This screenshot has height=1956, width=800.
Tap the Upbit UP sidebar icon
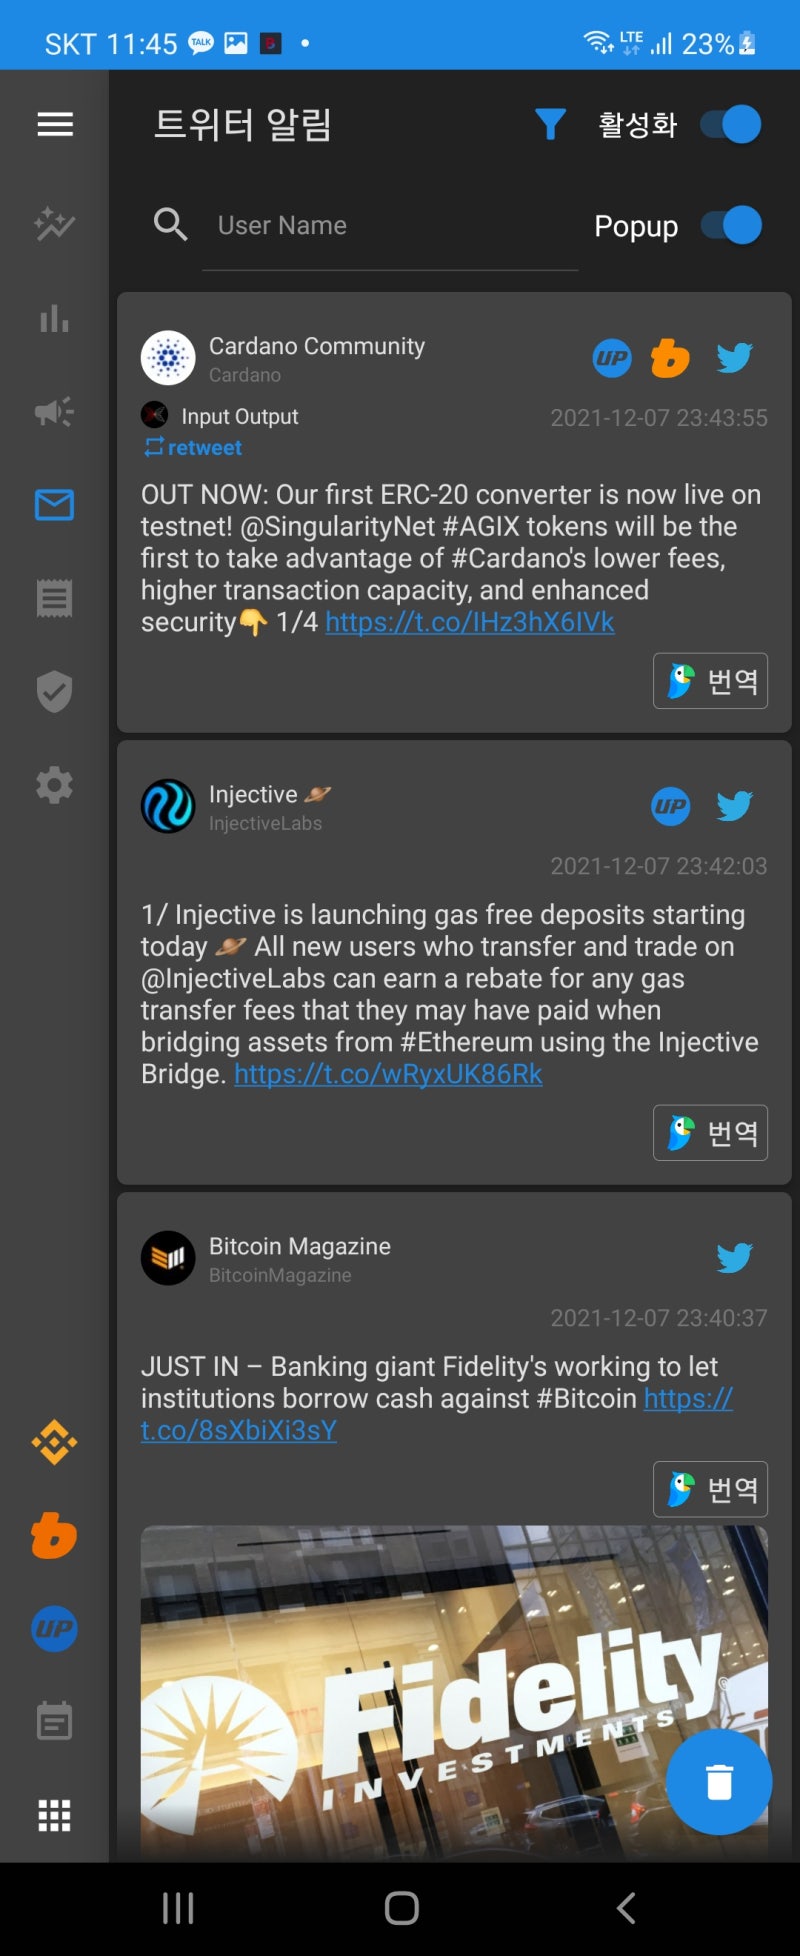point(55,1629)
